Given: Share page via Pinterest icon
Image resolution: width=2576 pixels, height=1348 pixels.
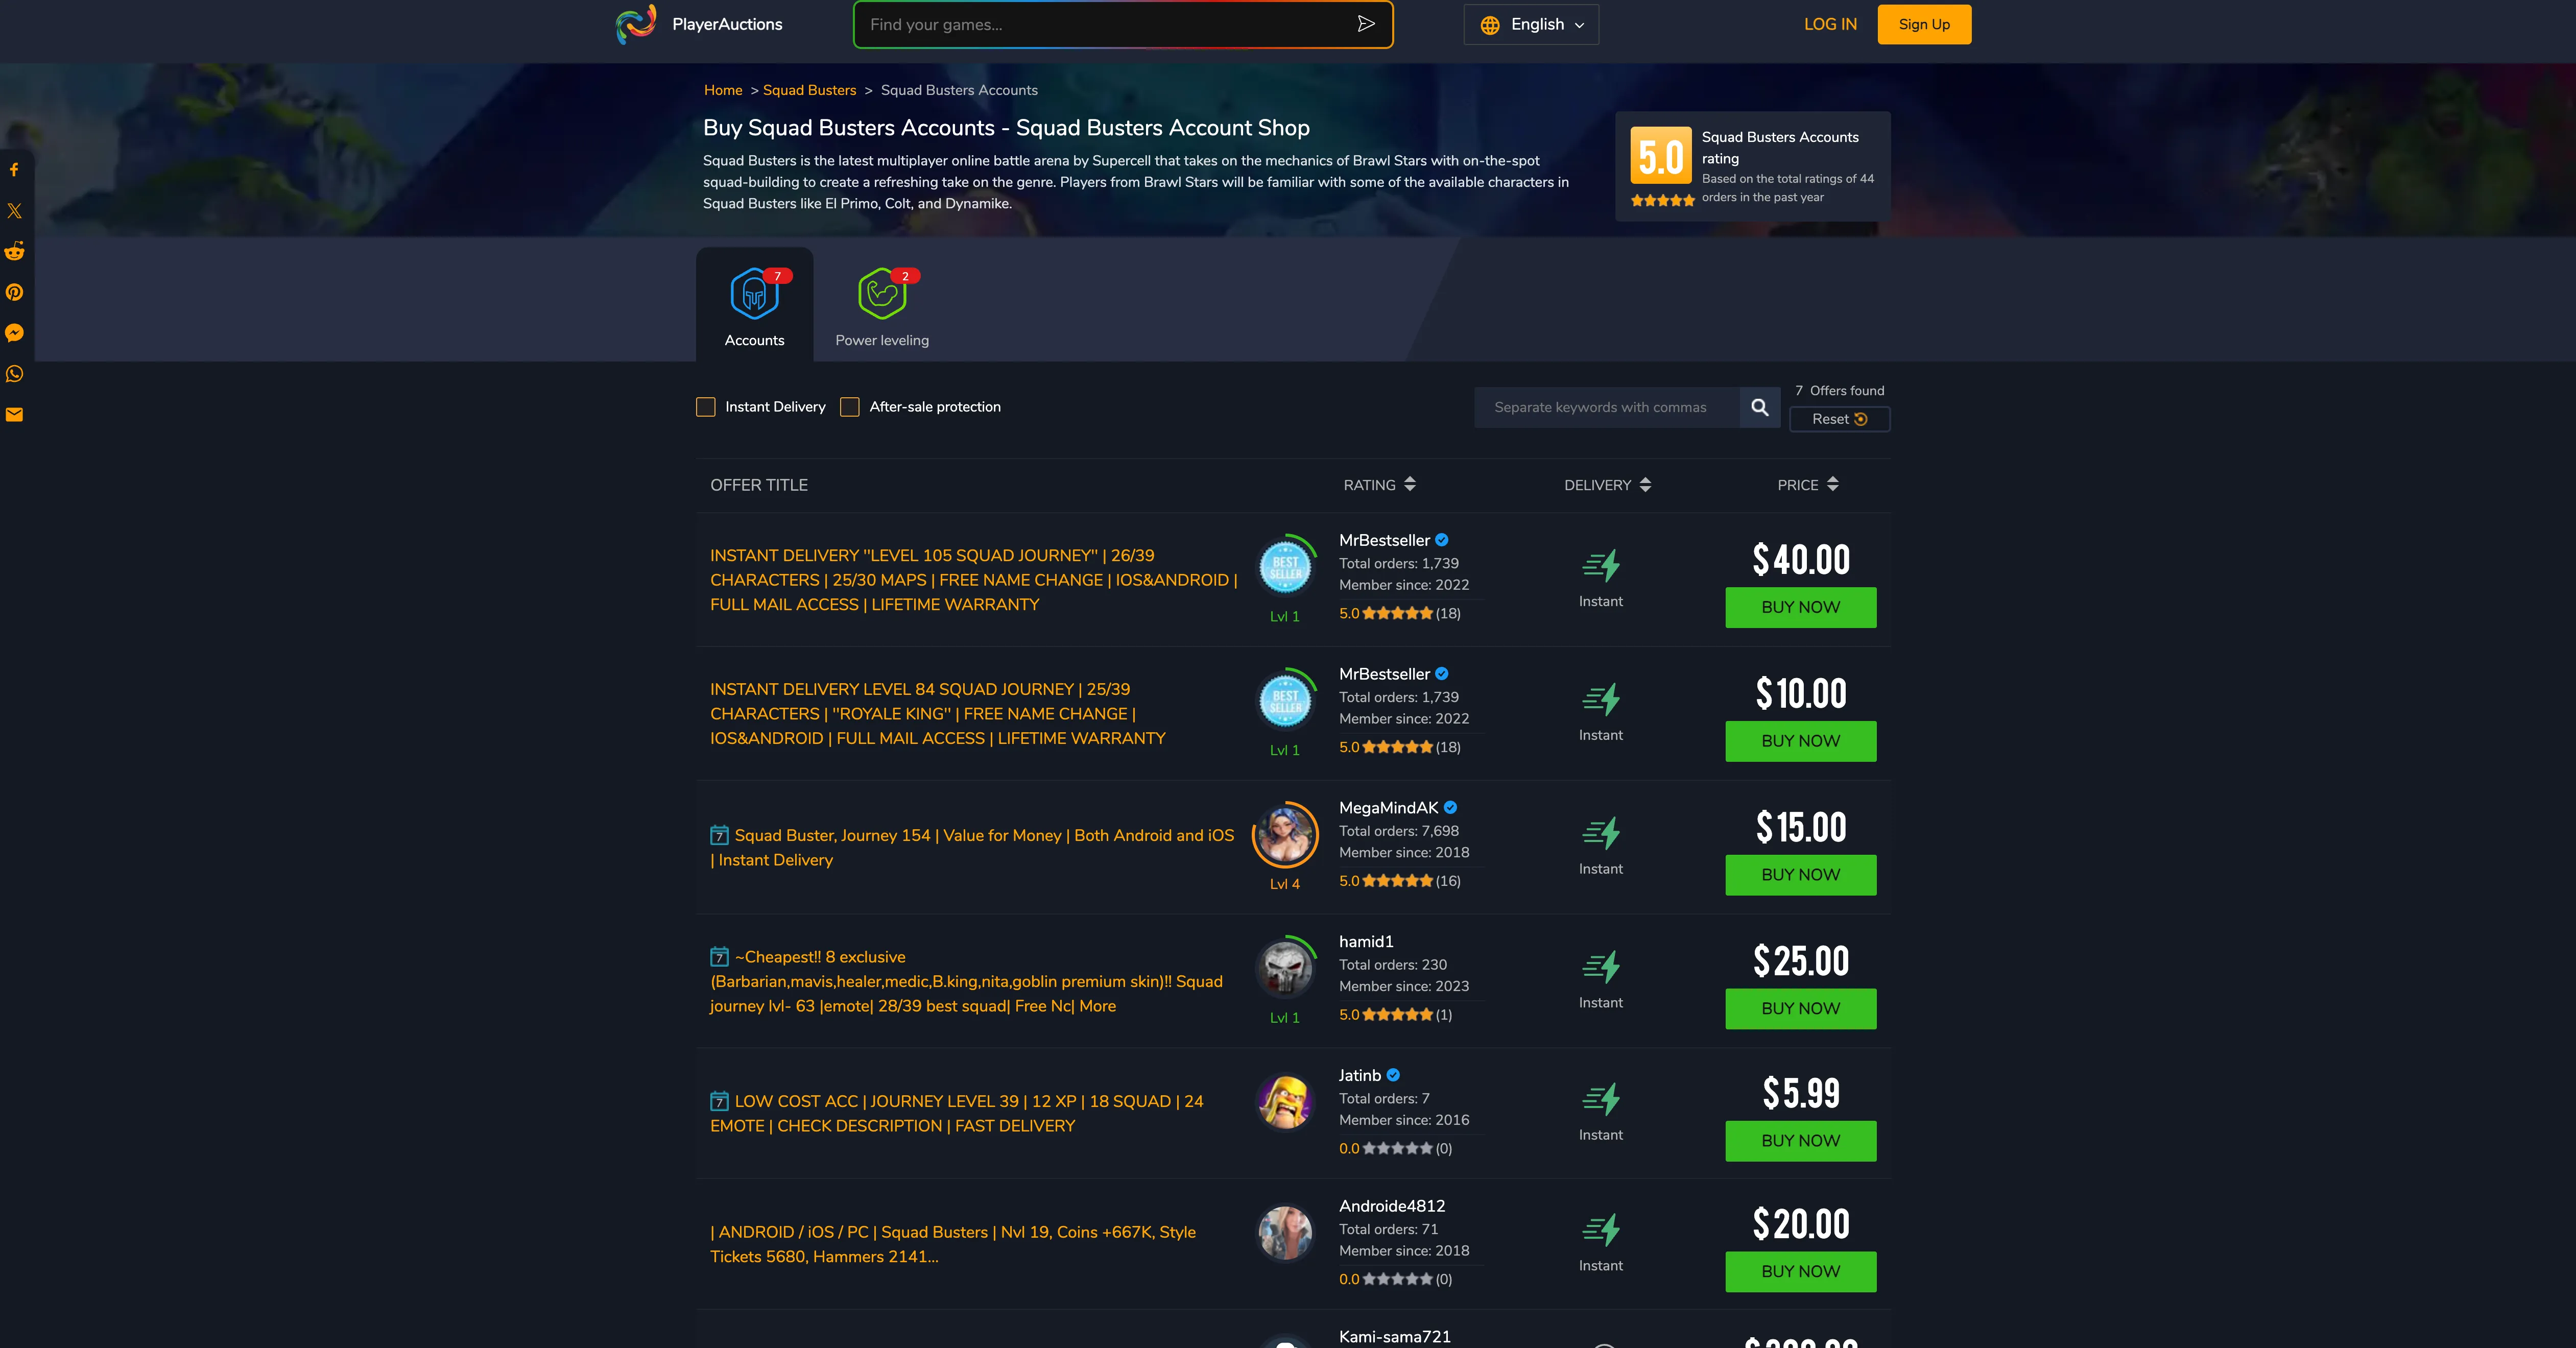Looking at the screenshot, I should (x=14, y=292).
